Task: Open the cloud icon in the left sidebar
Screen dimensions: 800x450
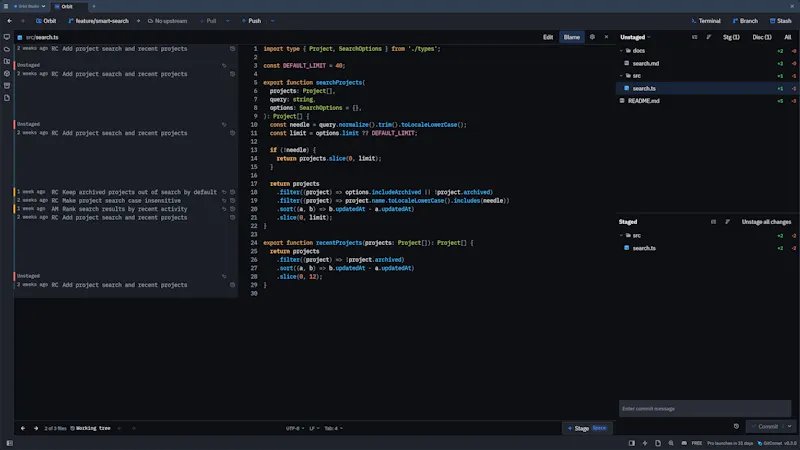Action: 7,49
